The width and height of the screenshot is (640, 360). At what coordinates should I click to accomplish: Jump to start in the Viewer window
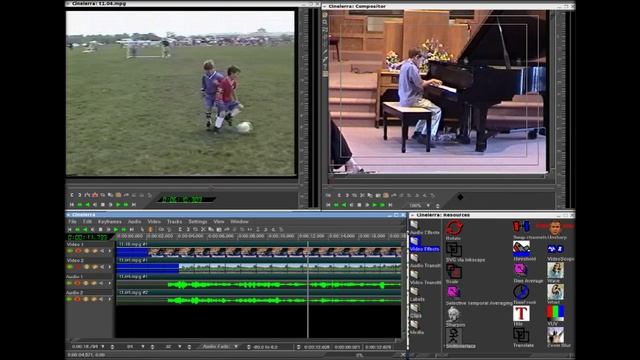click(72, 204)
